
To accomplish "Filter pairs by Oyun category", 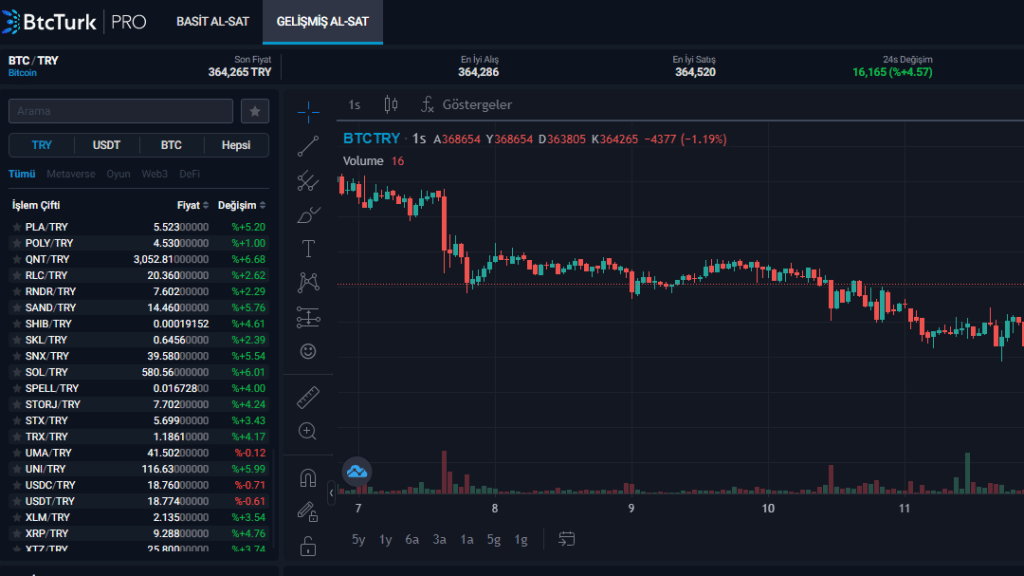I will [x=118, y=174].
